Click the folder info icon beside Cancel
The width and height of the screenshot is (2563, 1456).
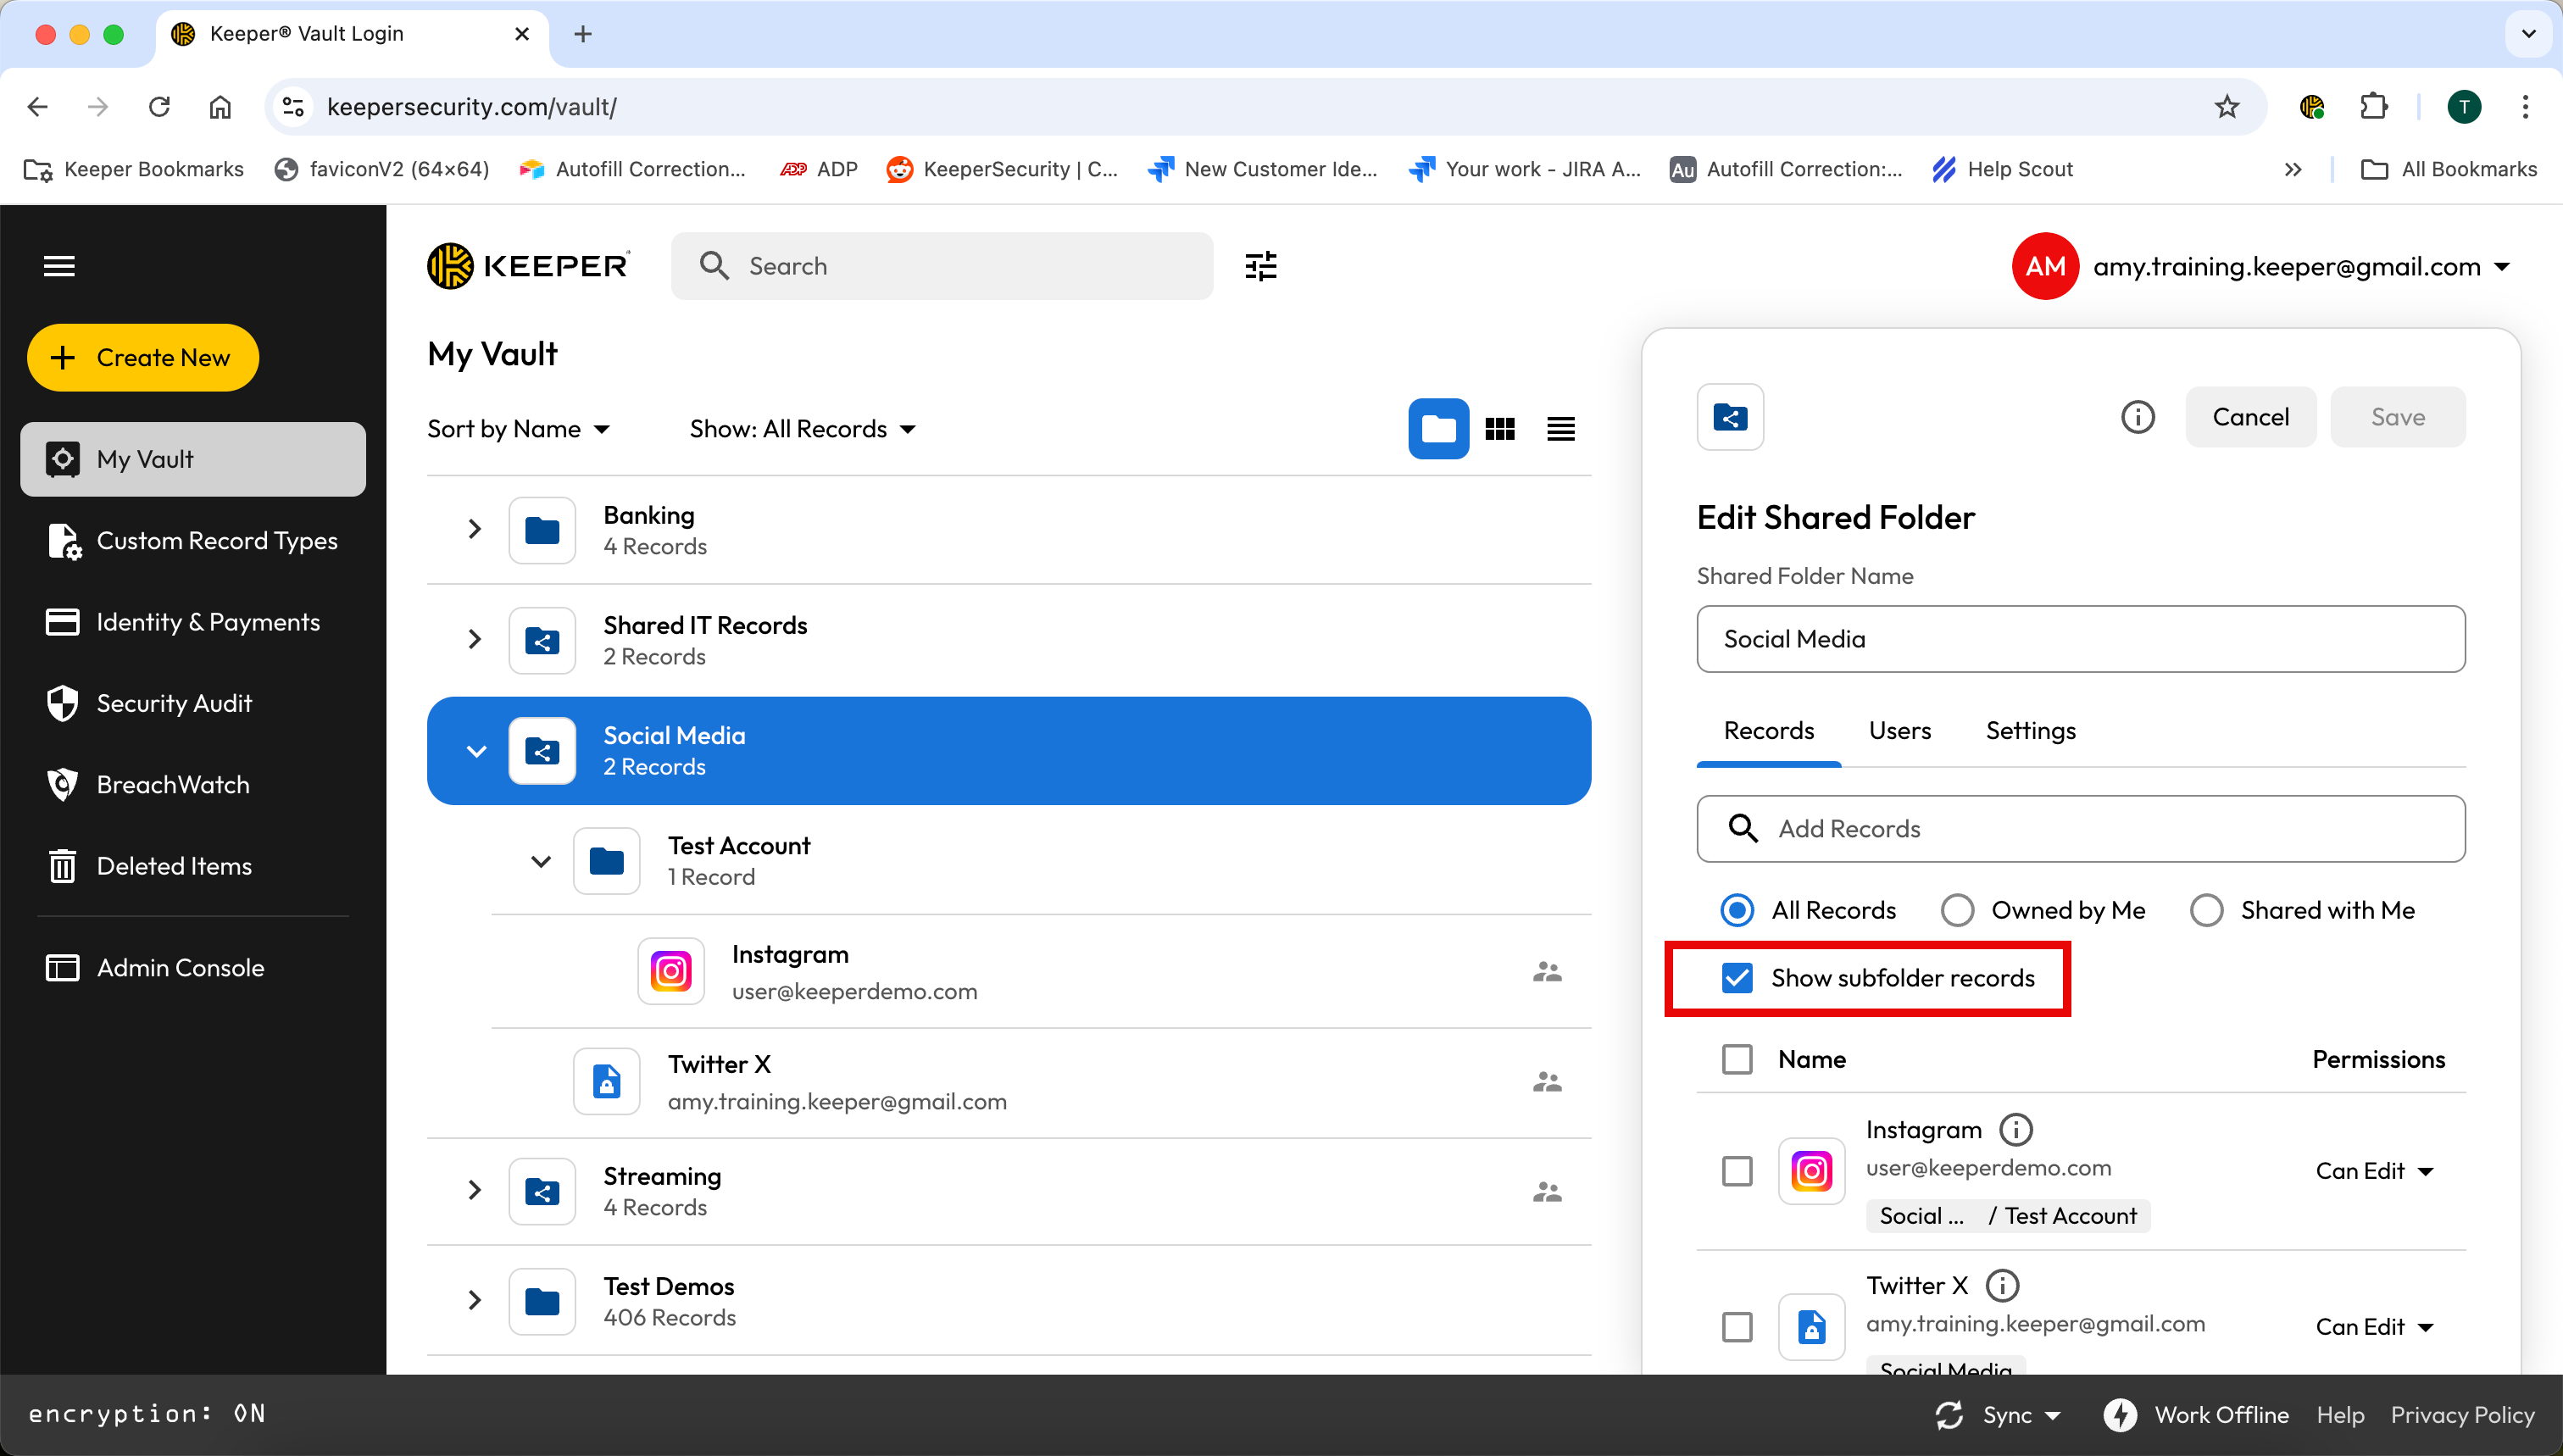(x=2137, y=417)
